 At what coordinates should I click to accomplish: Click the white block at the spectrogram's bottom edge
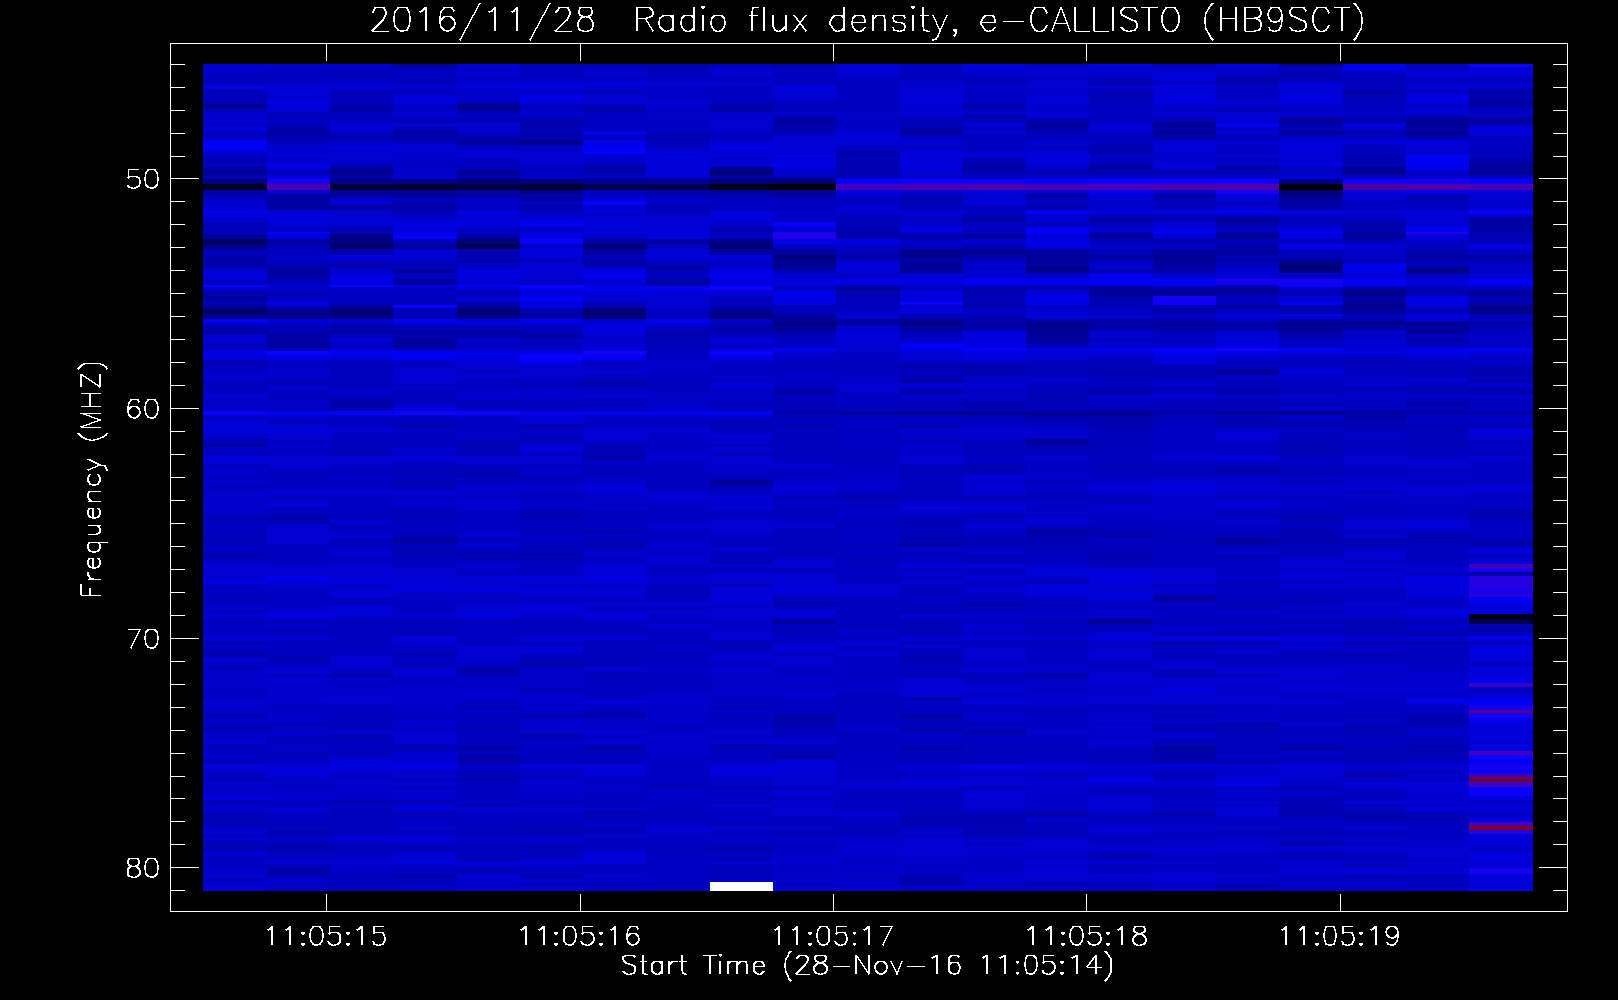point(741,886)
